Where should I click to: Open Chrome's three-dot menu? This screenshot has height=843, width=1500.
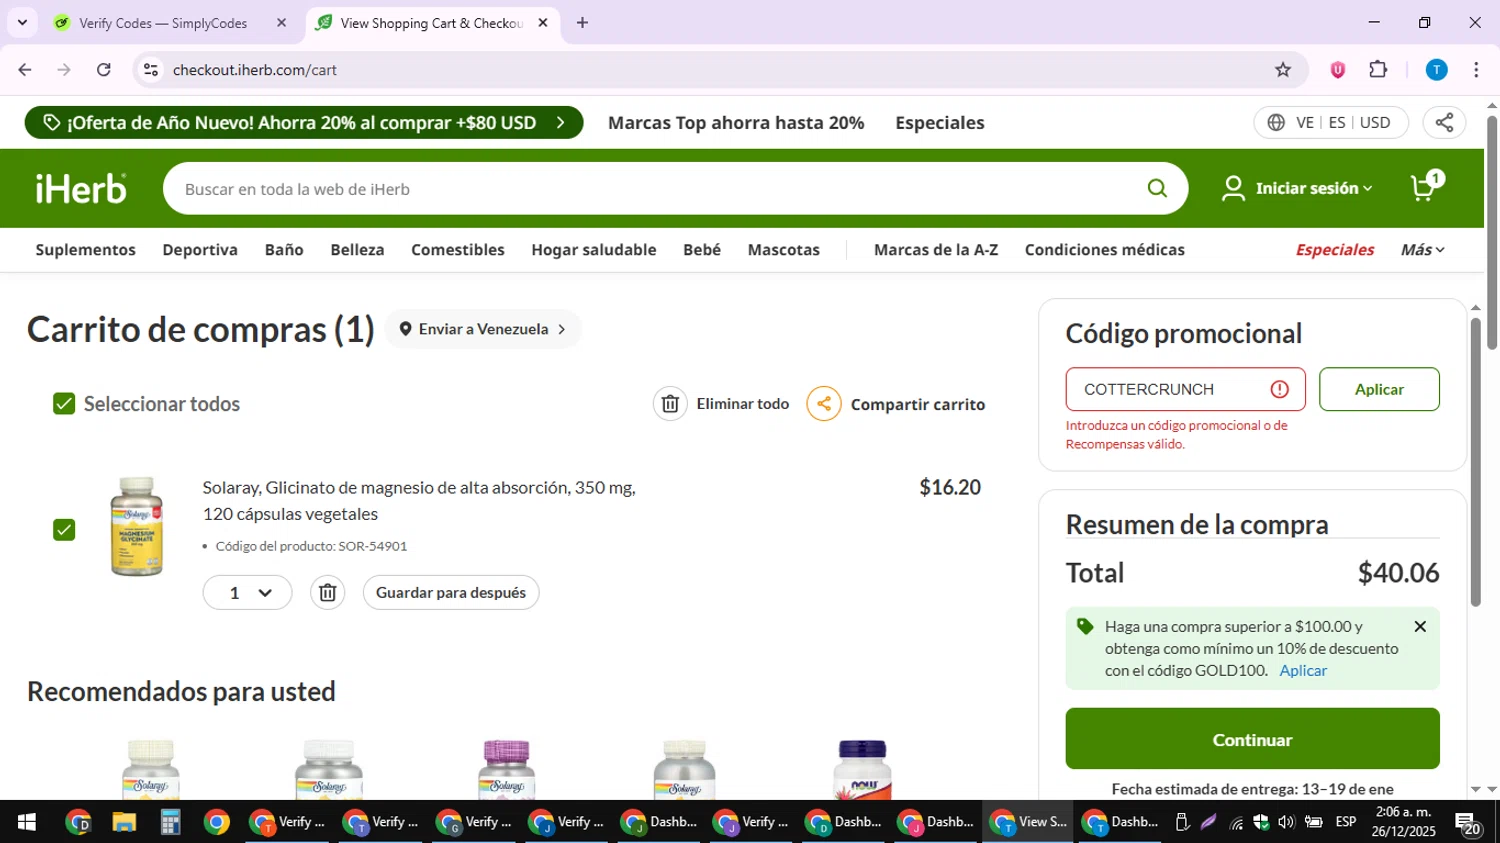[x=1476, y=69]
